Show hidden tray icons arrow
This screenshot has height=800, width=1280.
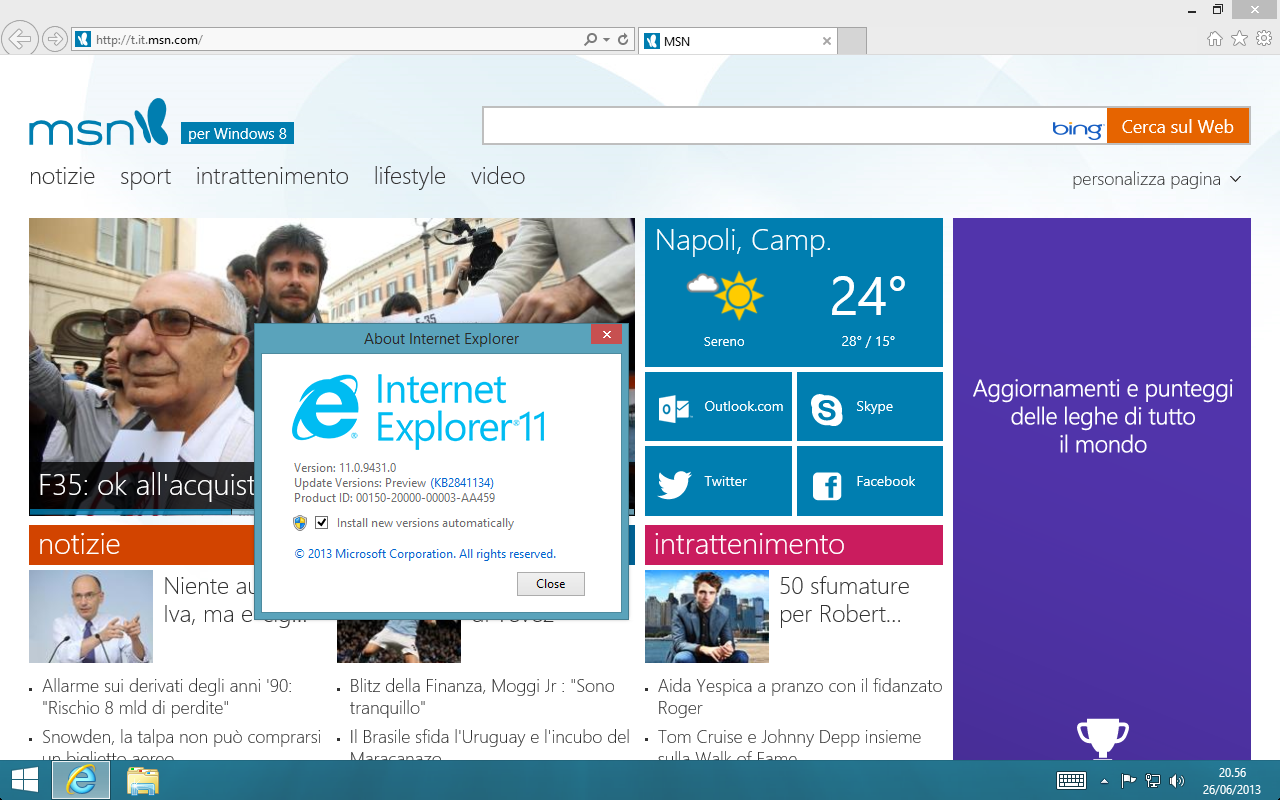point(1105,781)
